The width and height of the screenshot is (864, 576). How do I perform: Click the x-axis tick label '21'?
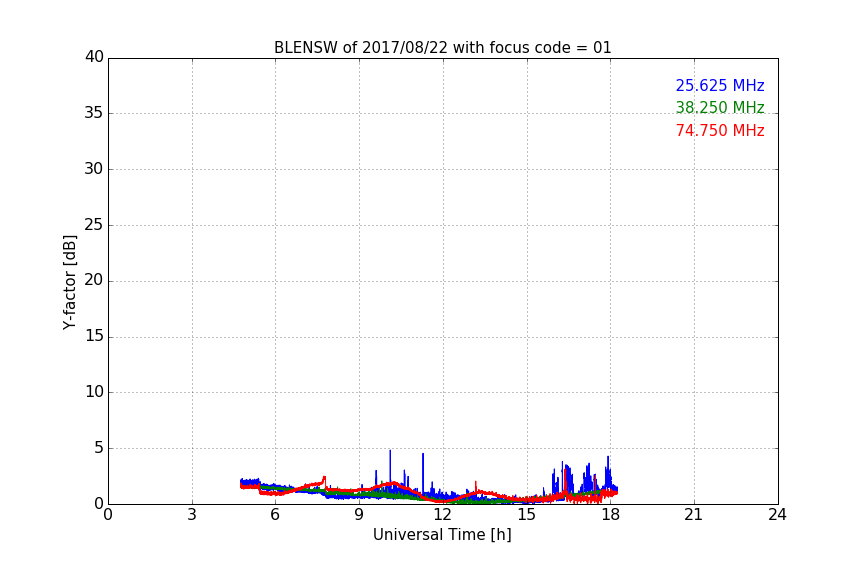[694, 515]
